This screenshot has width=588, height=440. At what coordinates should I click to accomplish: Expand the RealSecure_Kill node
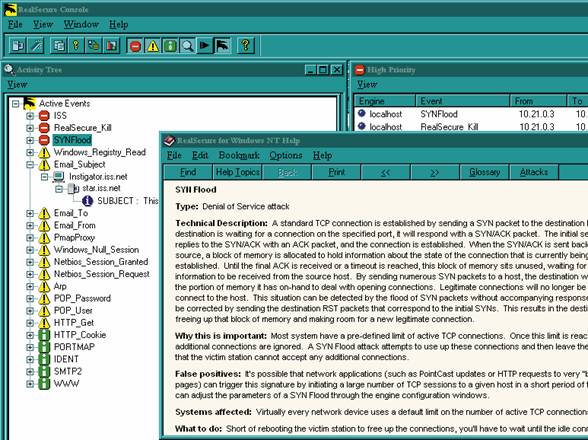[30, 128]
